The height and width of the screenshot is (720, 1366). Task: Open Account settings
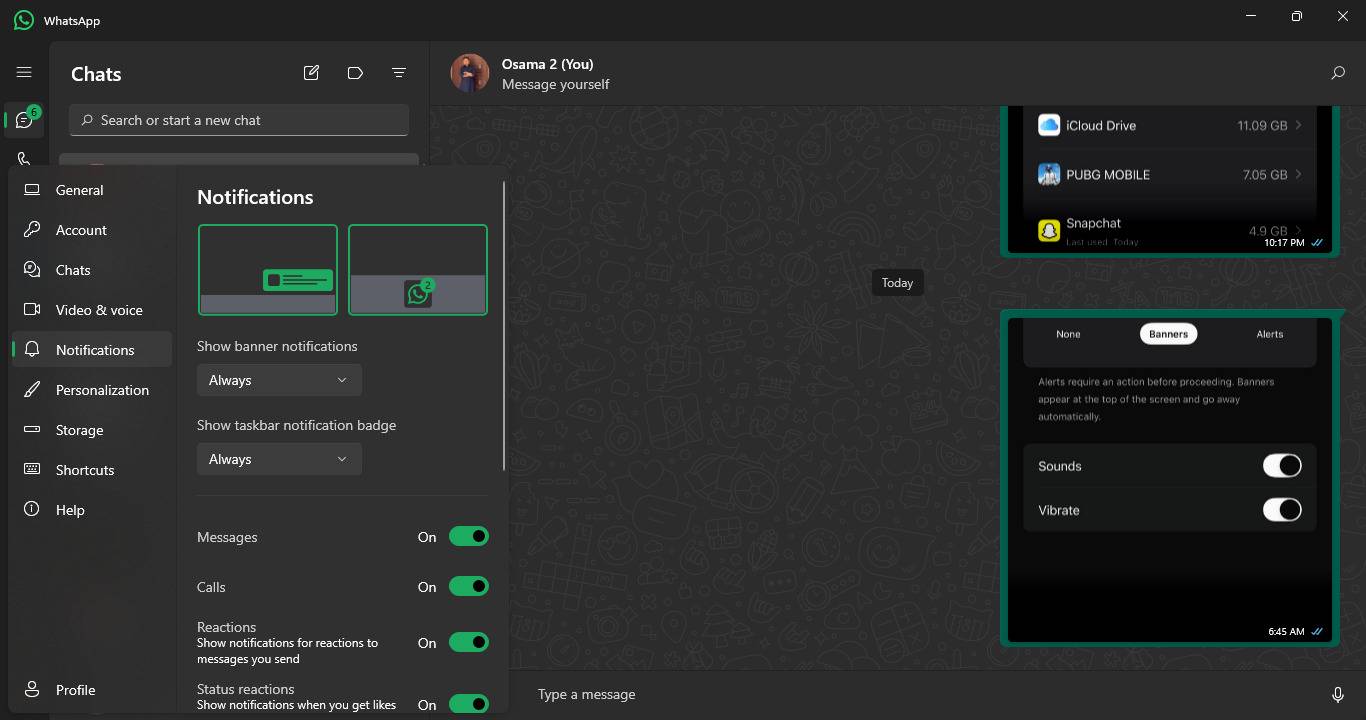pyautogui.click(x=92, y=230)
